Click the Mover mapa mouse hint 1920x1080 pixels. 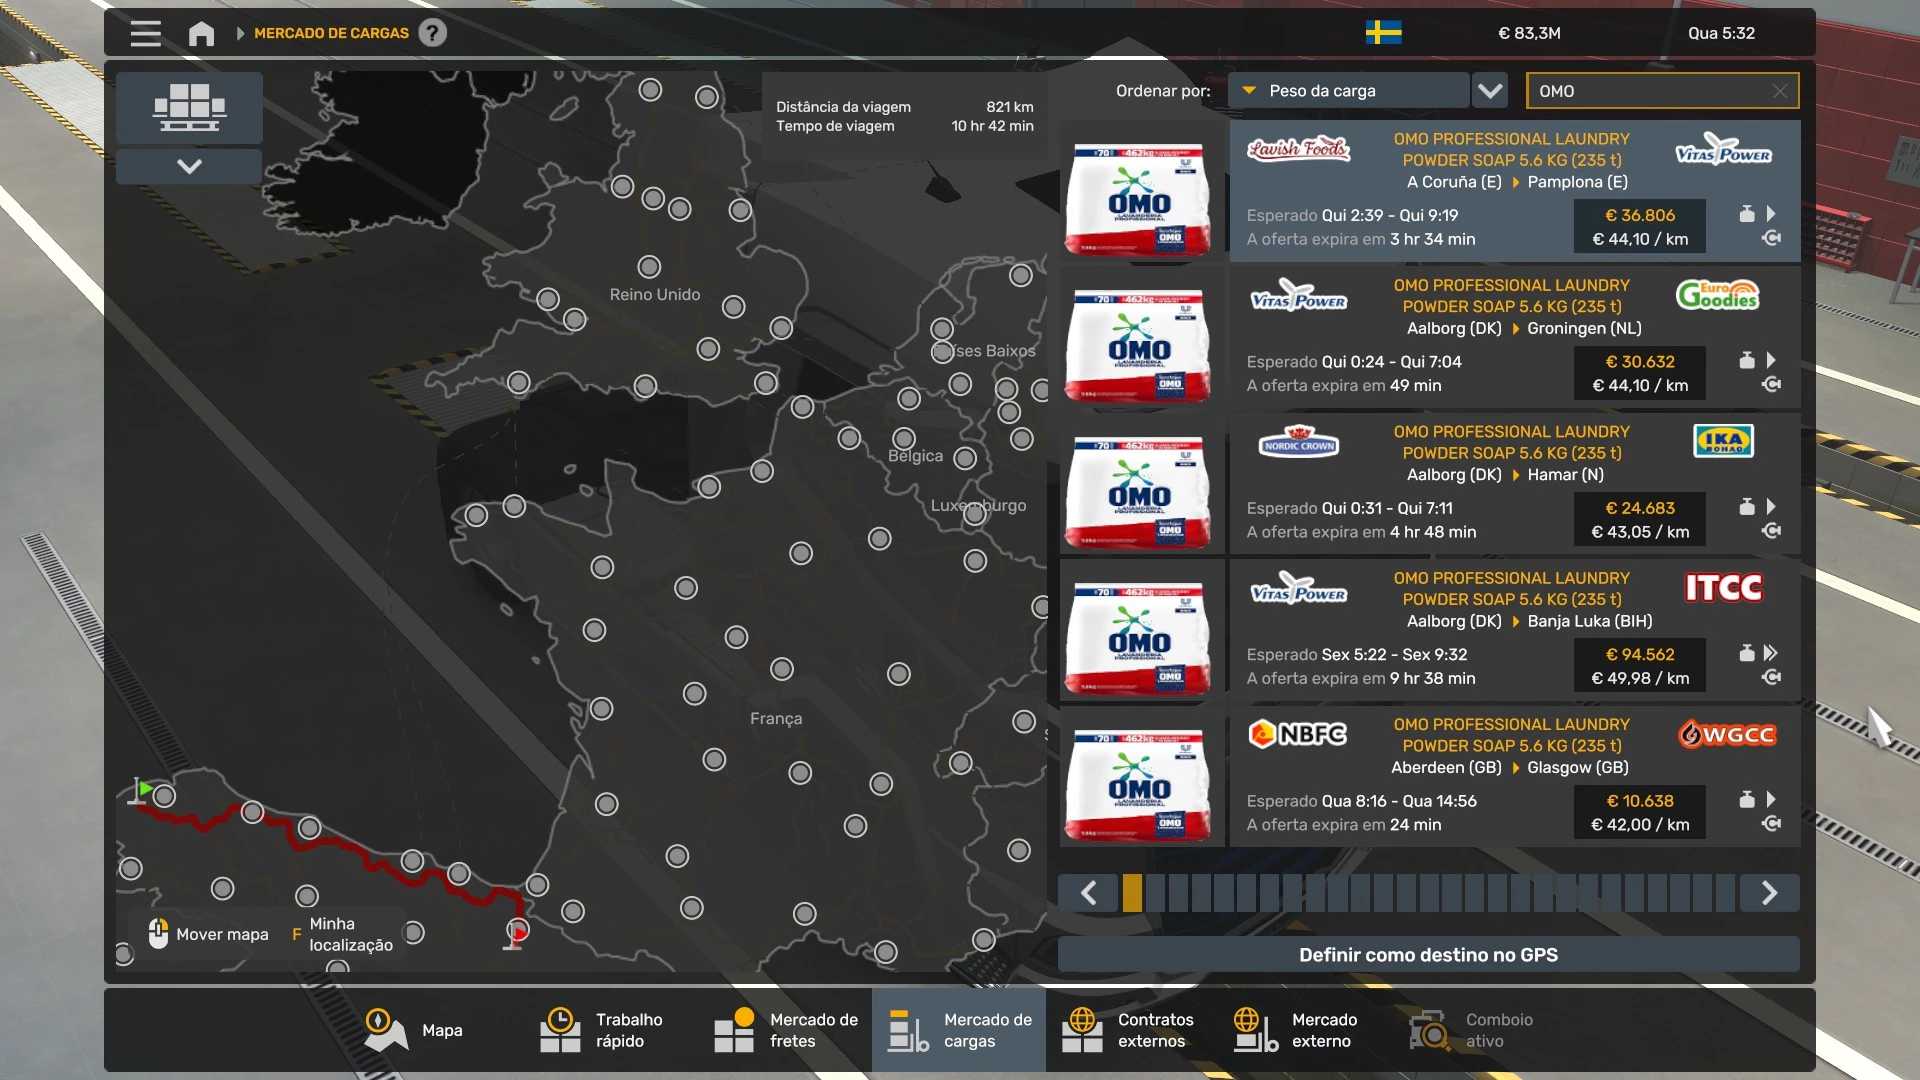(x=209, y=934)
